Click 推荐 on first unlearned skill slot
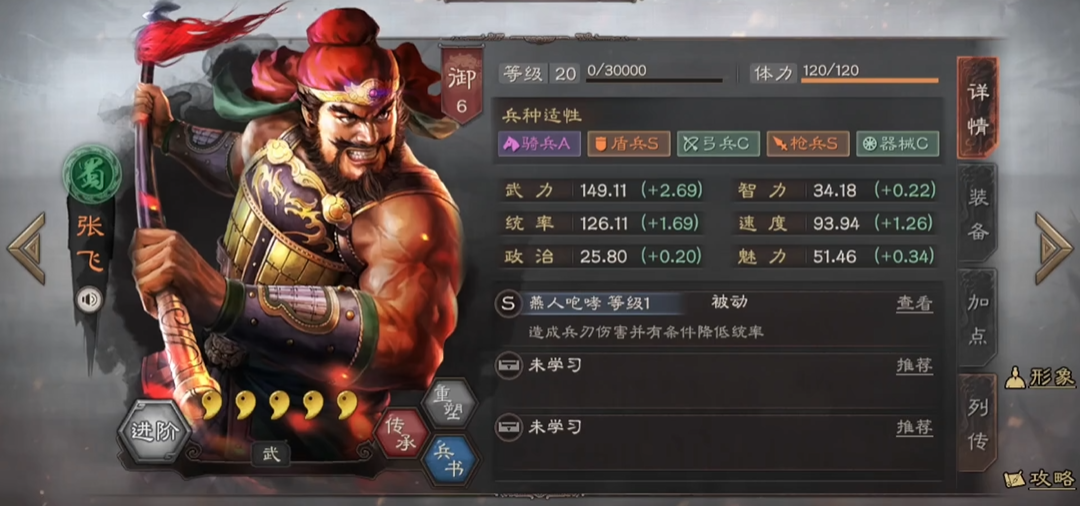Image resolution: width=1080 pixels, height=506 pixels. (914, 366)
